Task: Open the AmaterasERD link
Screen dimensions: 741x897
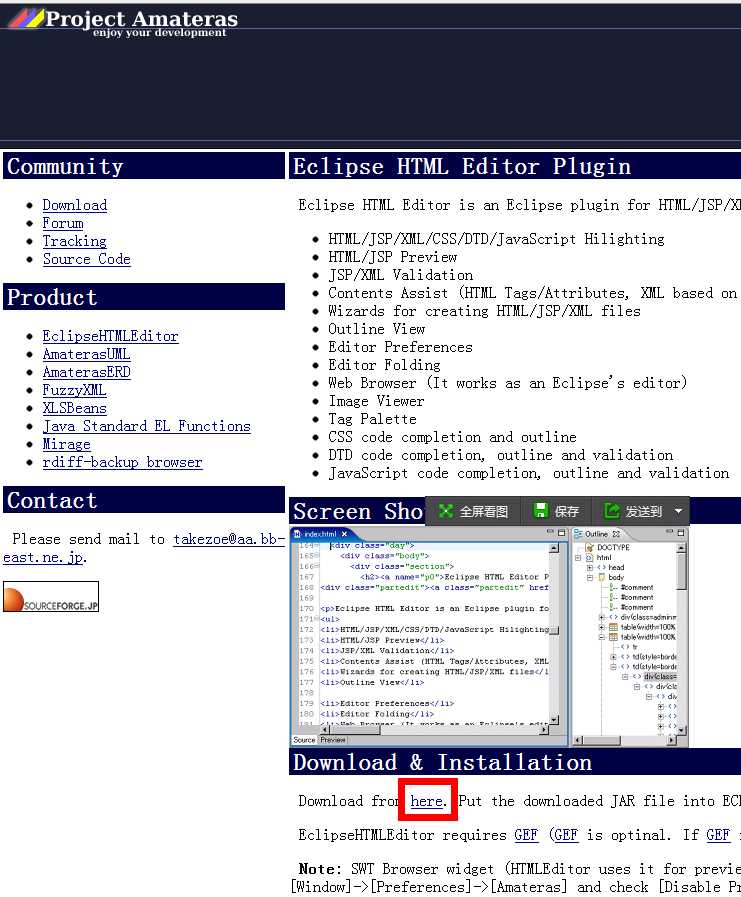Action: click(86, 372)
